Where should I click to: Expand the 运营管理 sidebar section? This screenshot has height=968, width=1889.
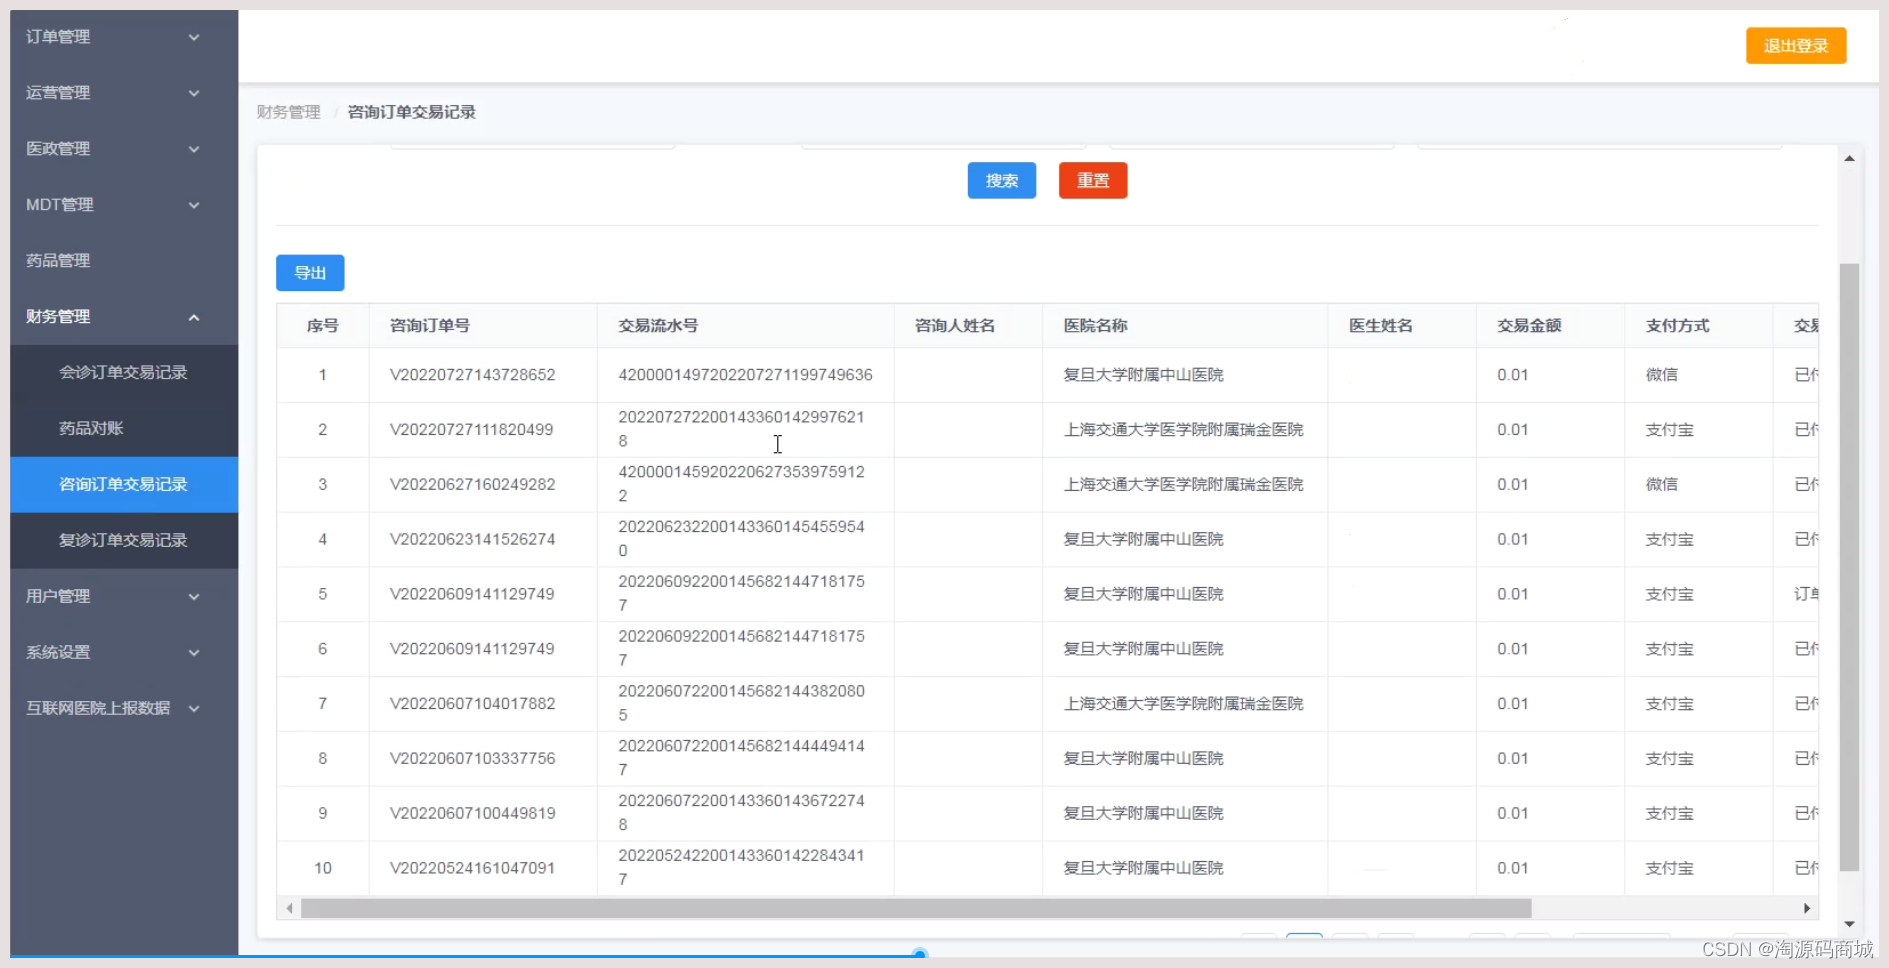[x=110, y=92]
